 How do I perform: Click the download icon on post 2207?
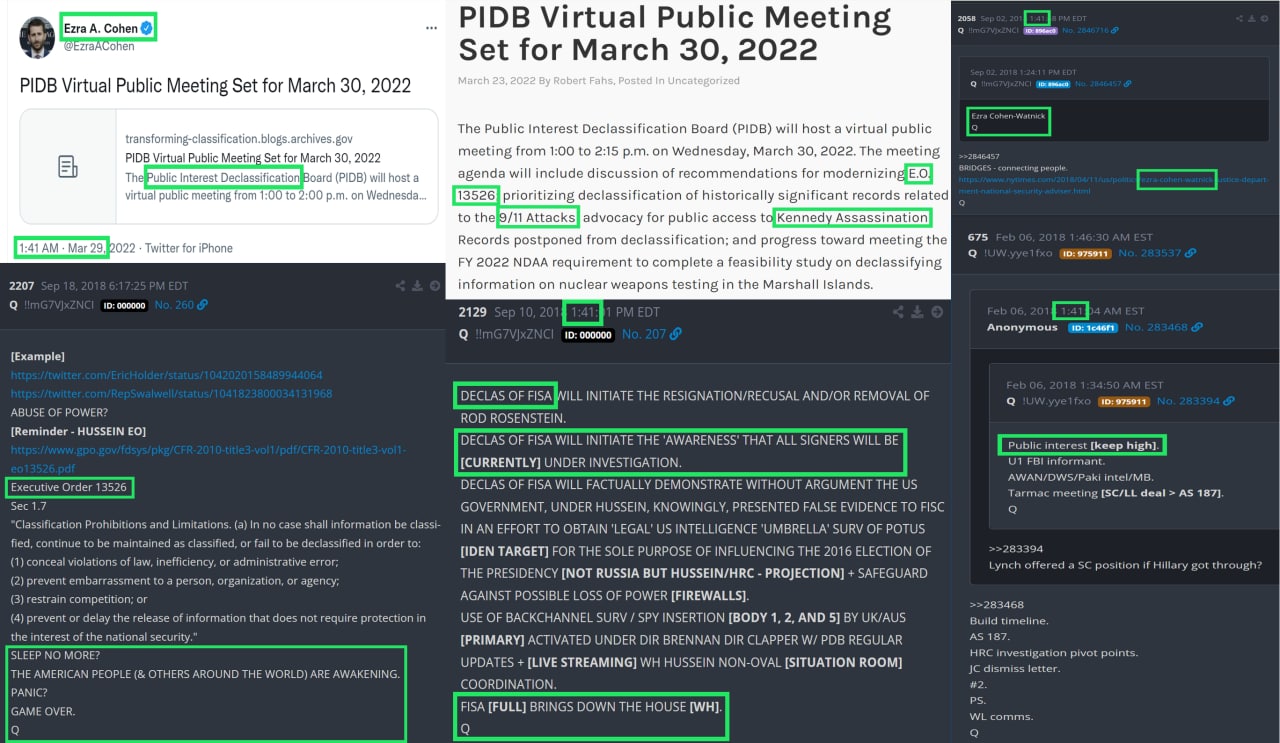coord(417,286)
